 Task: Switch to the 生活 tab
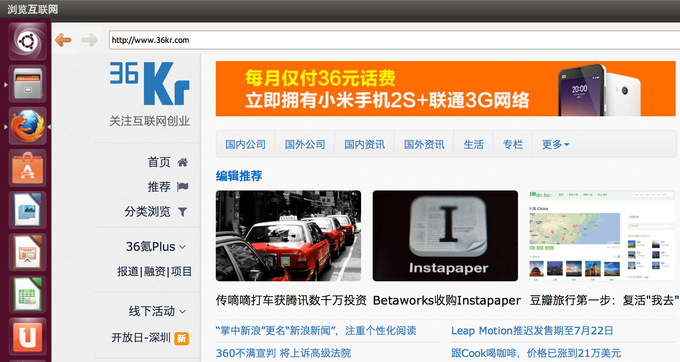click(473, 144)
